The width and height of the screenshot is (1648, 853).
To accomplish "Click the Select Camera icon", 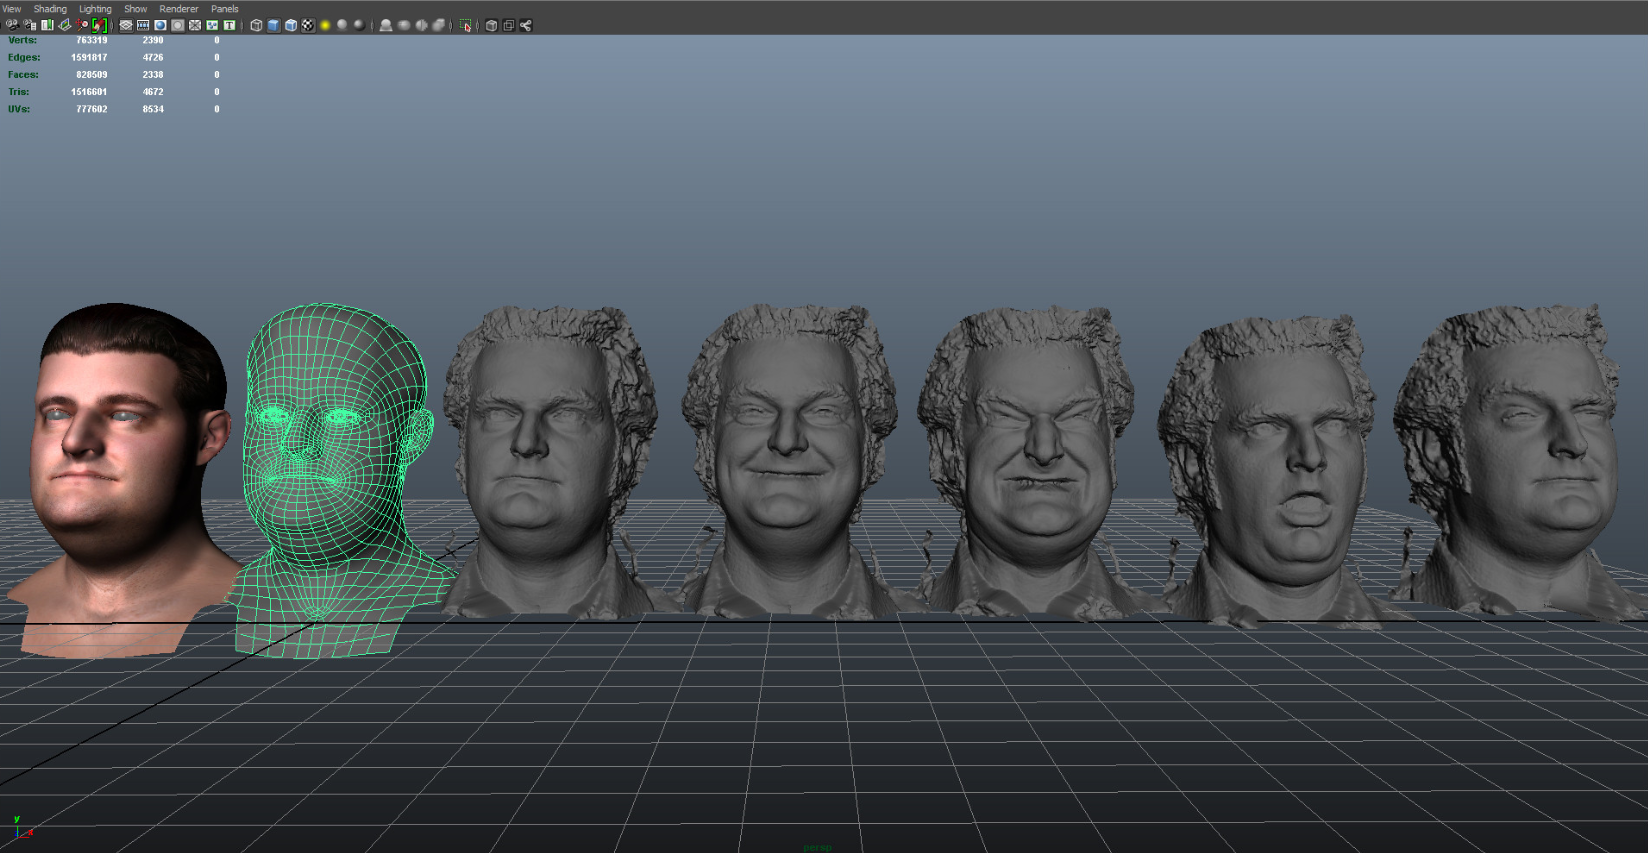I will click(x=12, y=25).
